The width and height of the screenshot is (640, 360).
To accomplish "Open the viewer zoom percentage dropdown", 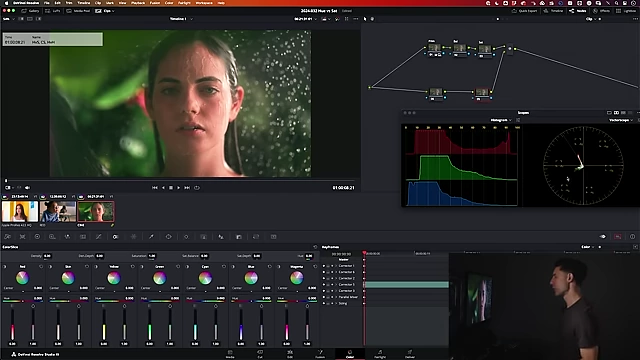I will point(10,19).
